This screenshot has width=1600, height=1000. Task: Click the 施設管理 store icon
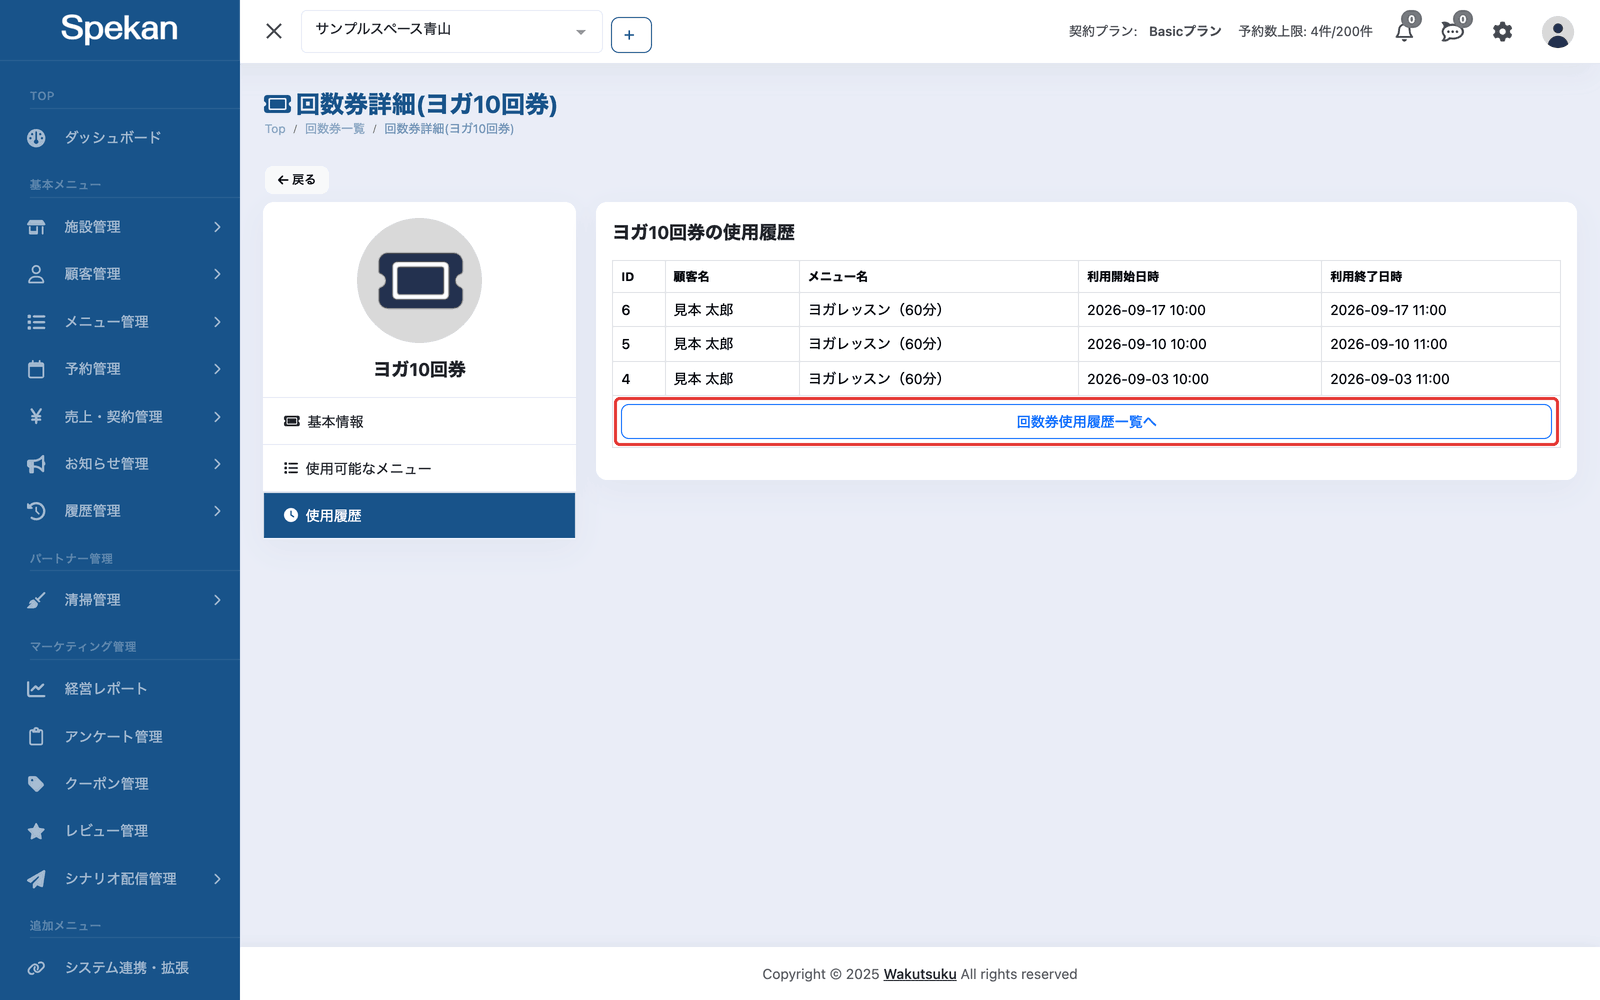(x=36, y=227)
